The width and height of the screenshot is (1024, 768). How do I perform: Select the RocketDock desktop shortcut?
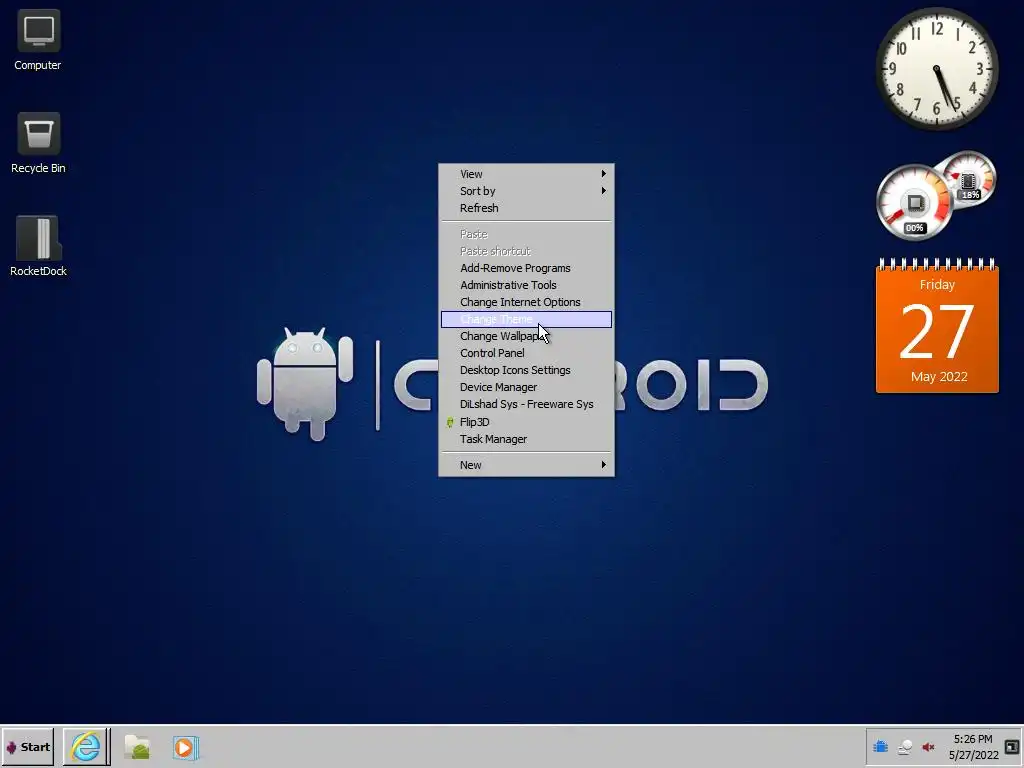pyautogui.click(x=38, y=246)
